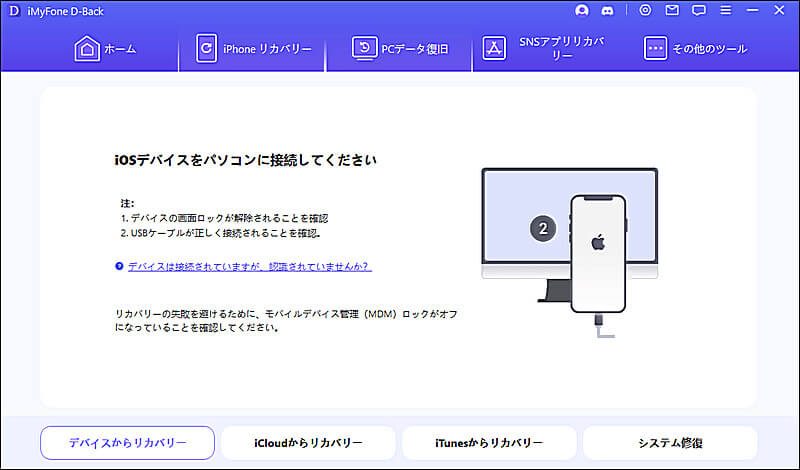Click note about USBケーブル connection

220,233
